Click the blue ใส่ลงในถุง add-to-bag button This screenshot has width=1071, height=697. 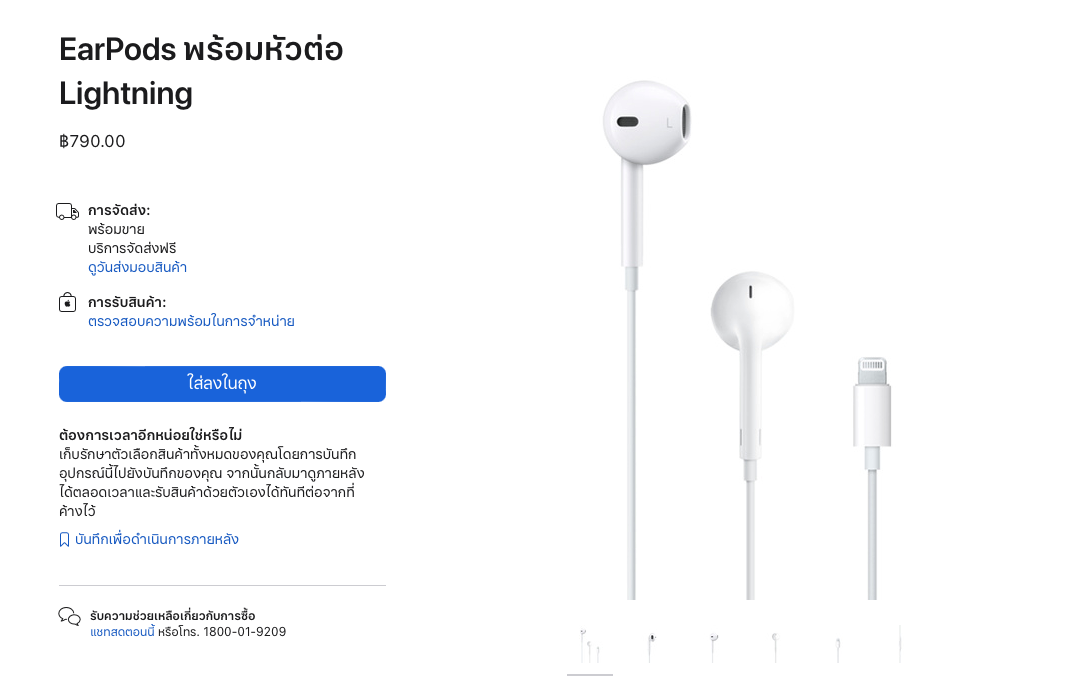click(x=222, y=384)
